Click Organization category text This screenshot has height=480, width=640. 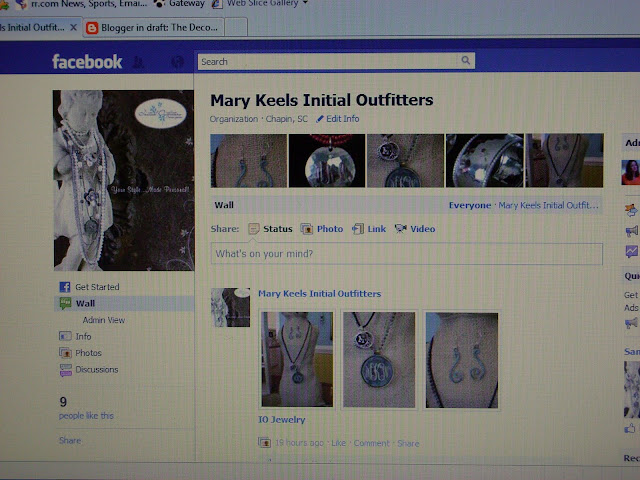point(234,119)
